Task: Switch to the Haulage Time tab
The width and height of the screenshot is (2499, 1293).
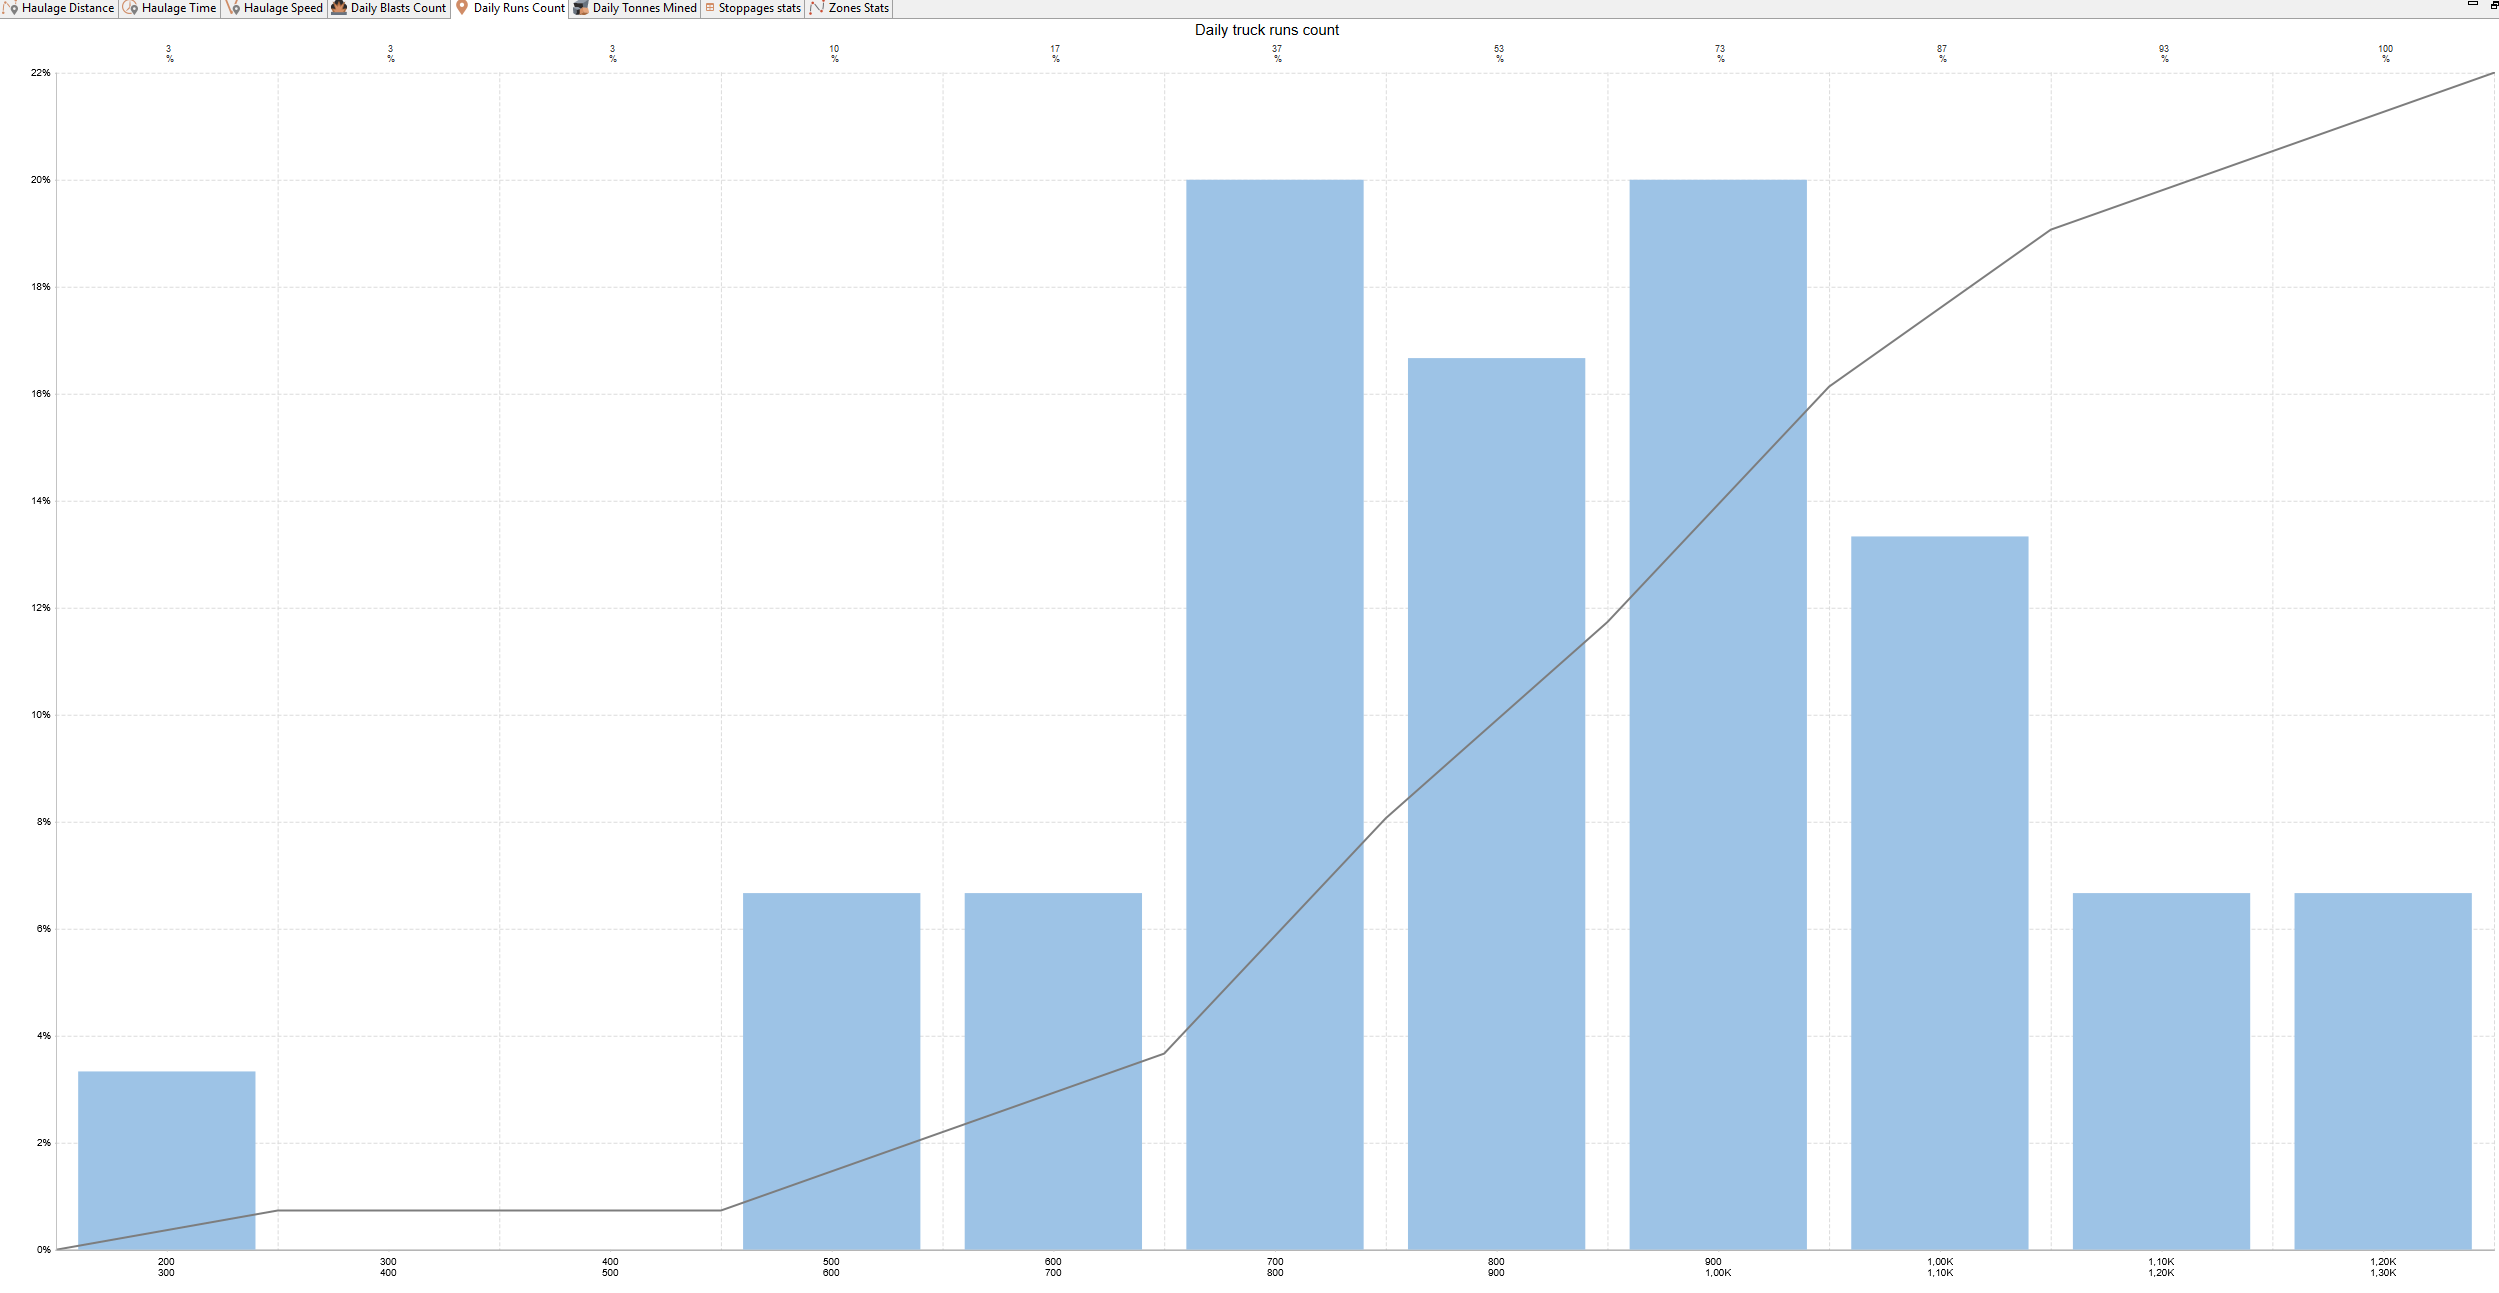Action: (x=170, y=8)
